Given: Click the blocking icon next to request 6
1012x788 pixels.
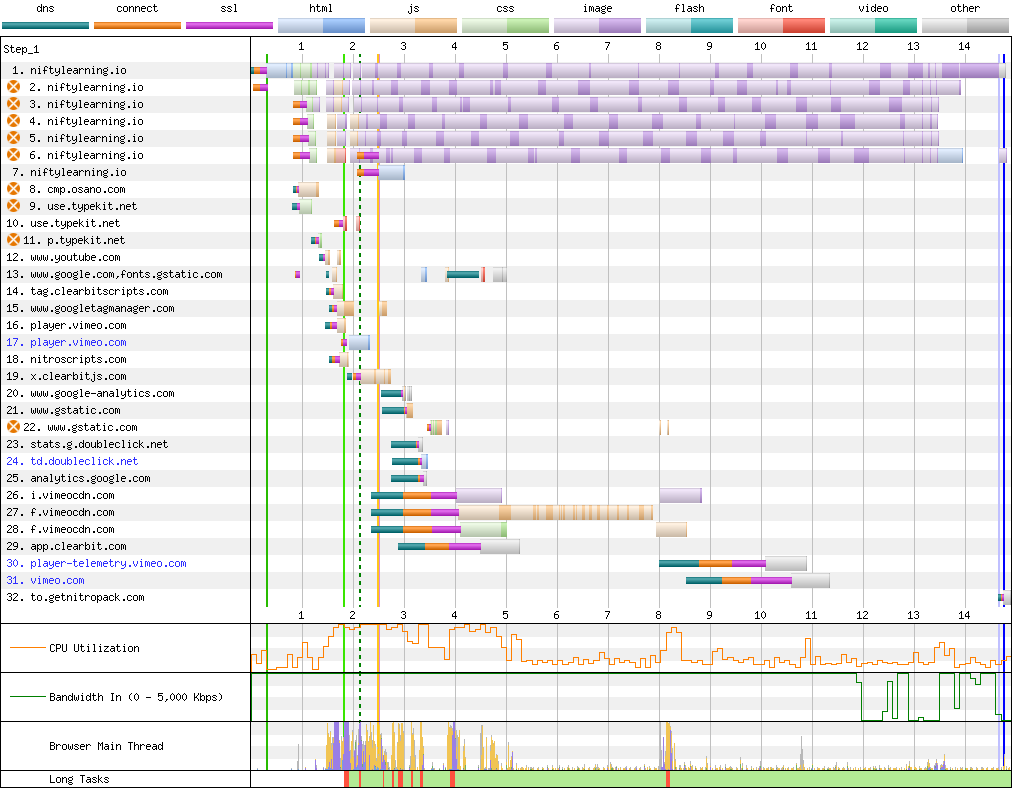Looking at the screenshot, I should coord(14,155).
